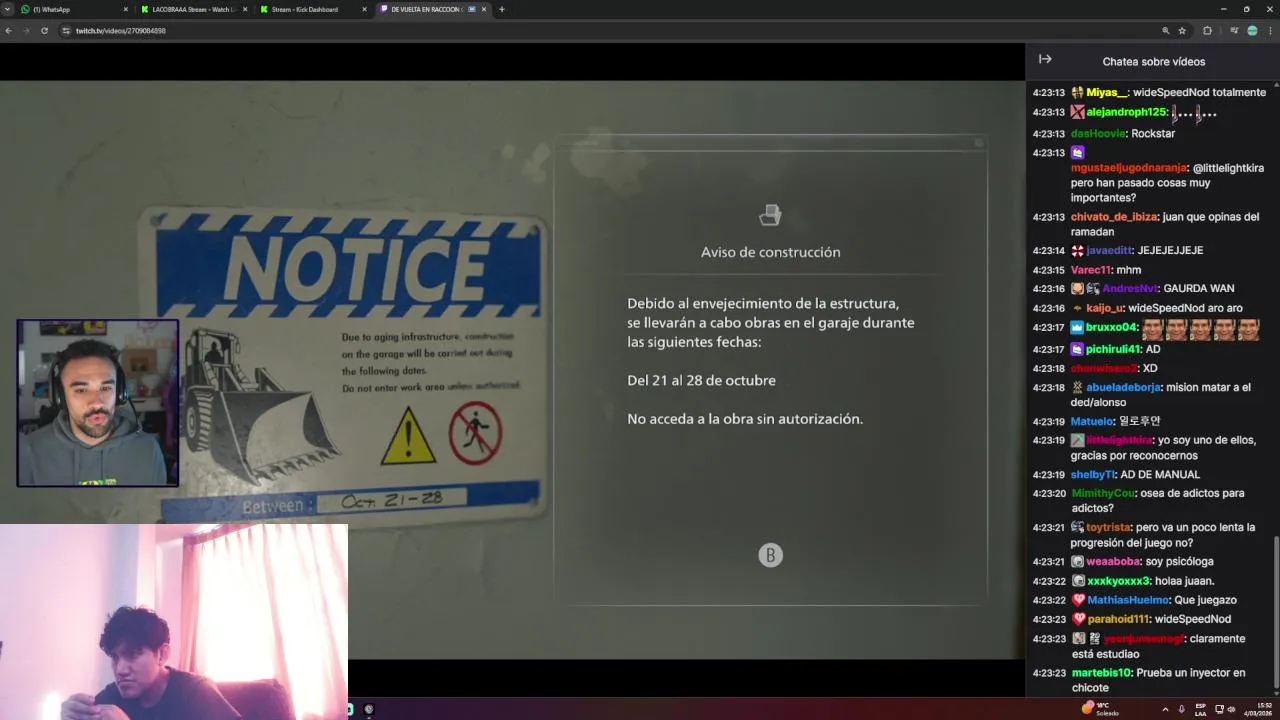
Task: Click the microphone icon in system tray
Action: tap(1181, 709)
